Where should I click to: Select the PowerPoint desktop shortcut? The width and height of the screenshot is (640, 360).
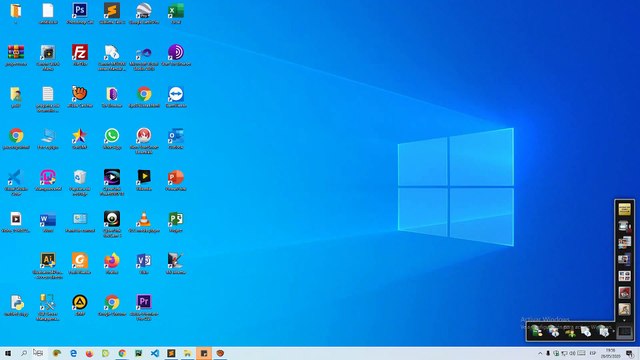[176, 180]
